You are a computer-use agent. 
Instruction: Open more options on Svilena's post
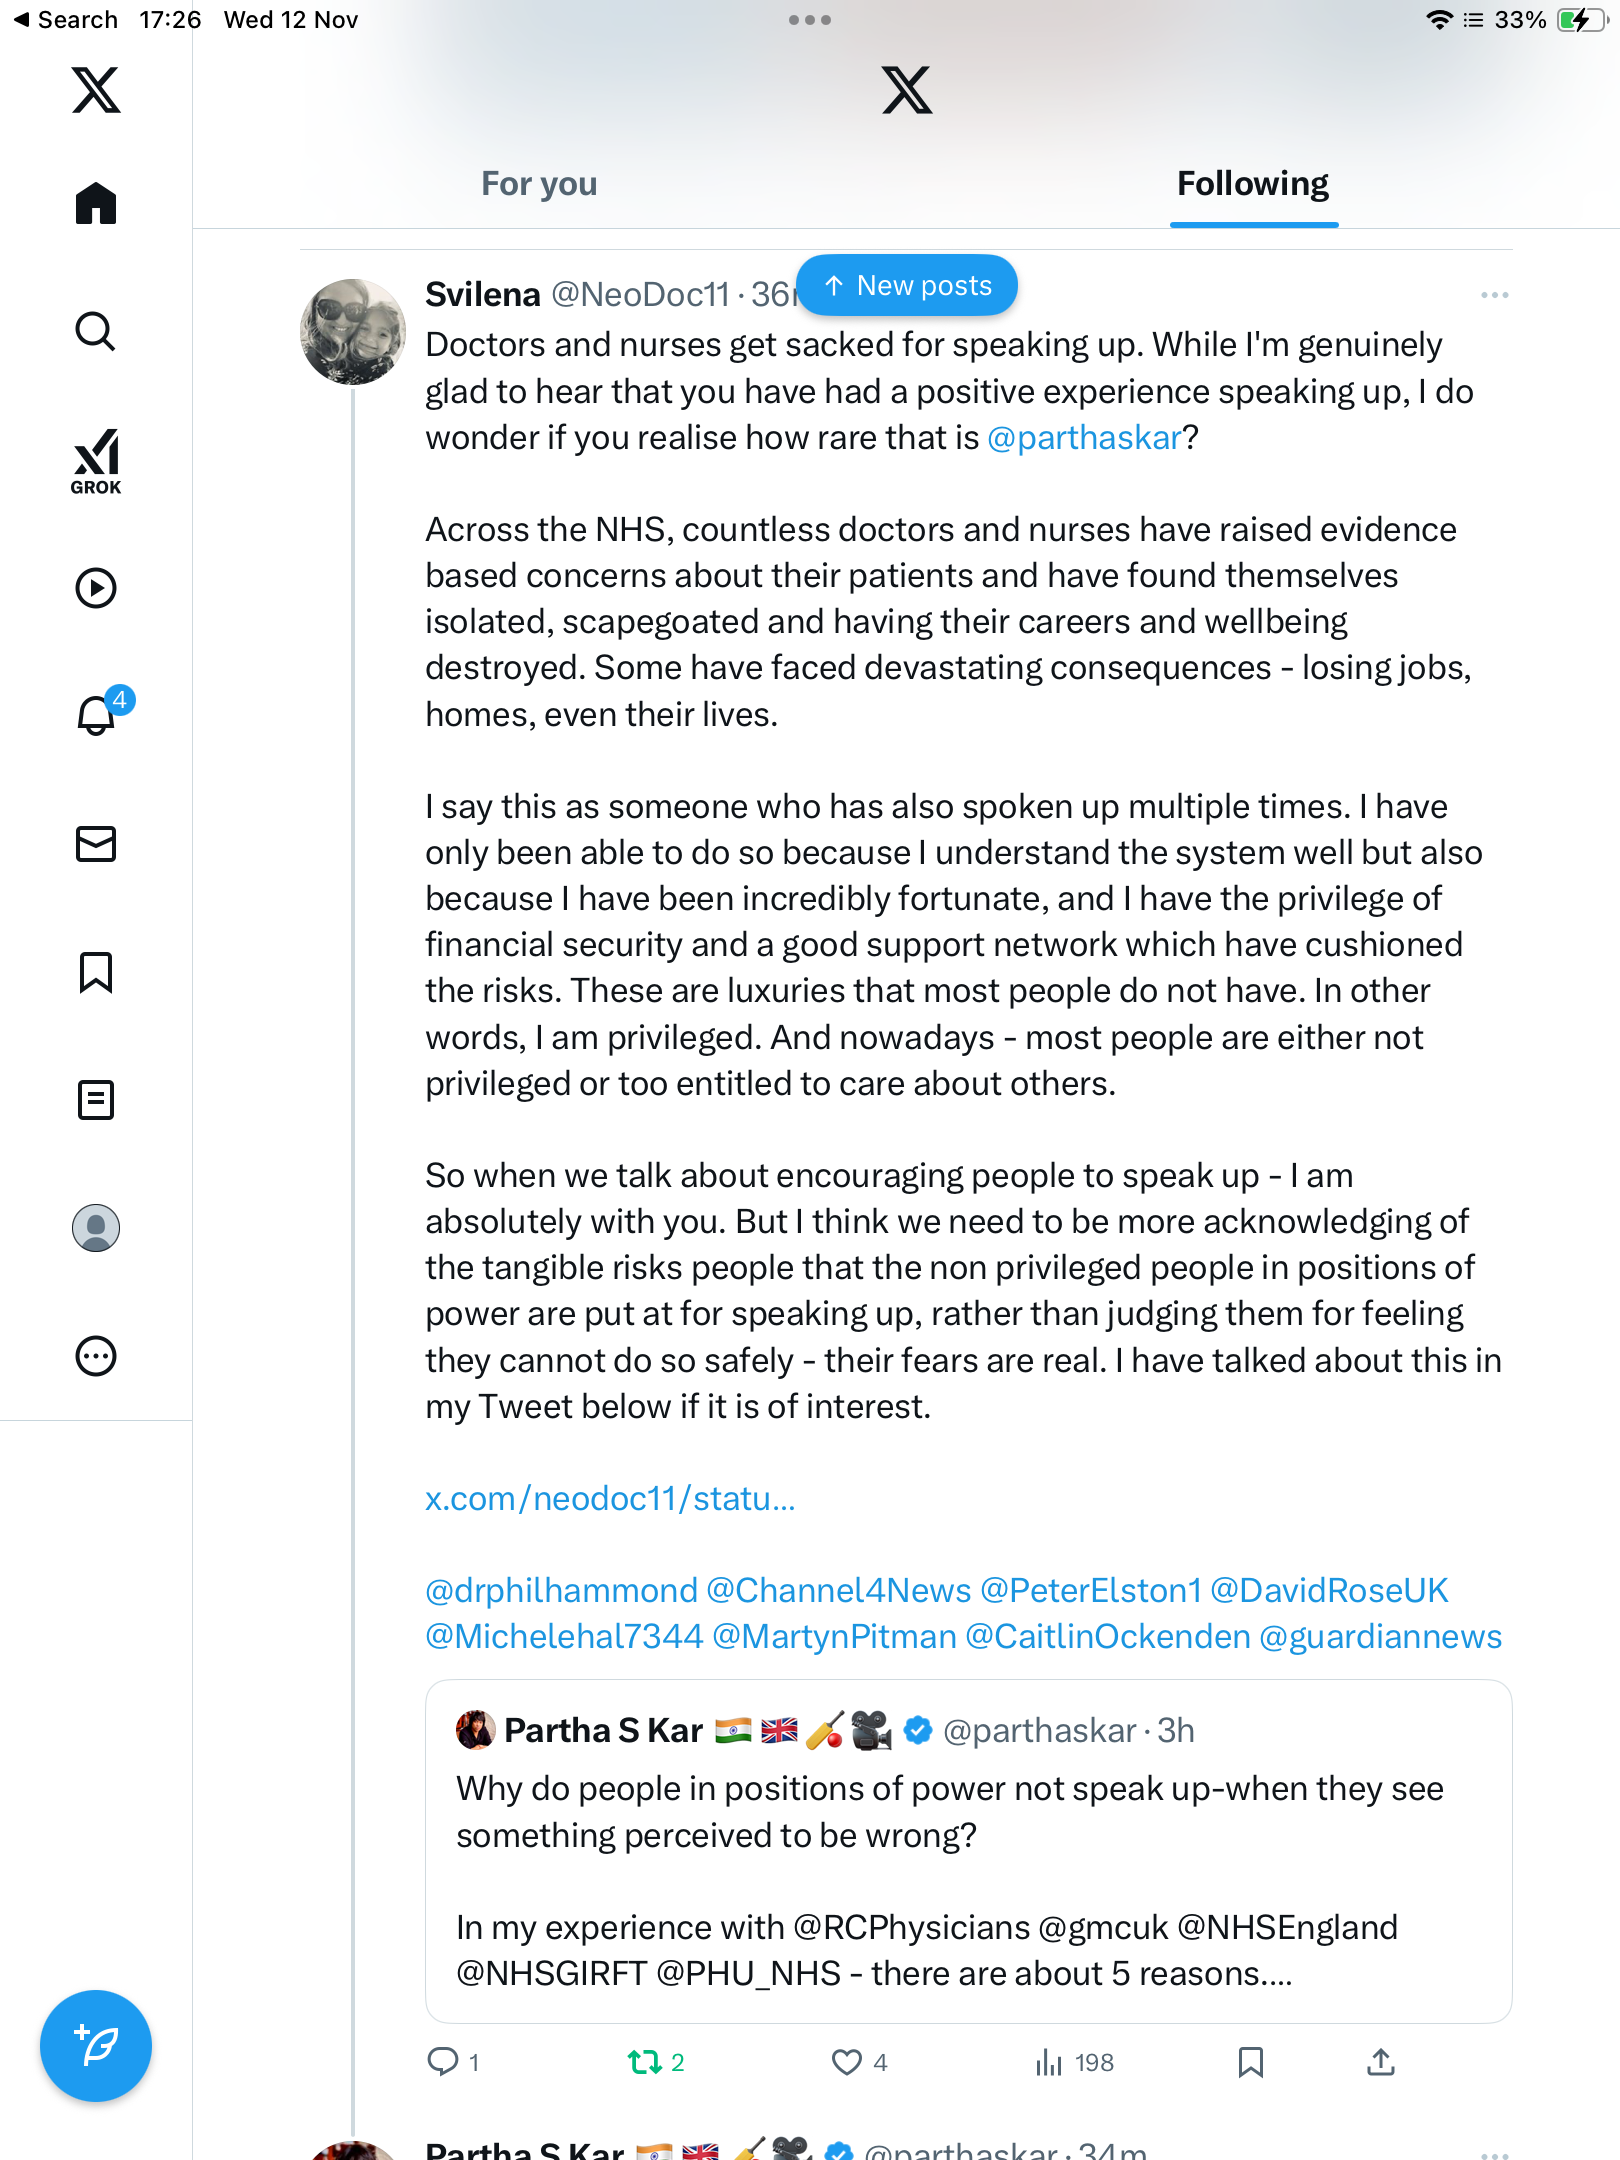point(1494,295)
